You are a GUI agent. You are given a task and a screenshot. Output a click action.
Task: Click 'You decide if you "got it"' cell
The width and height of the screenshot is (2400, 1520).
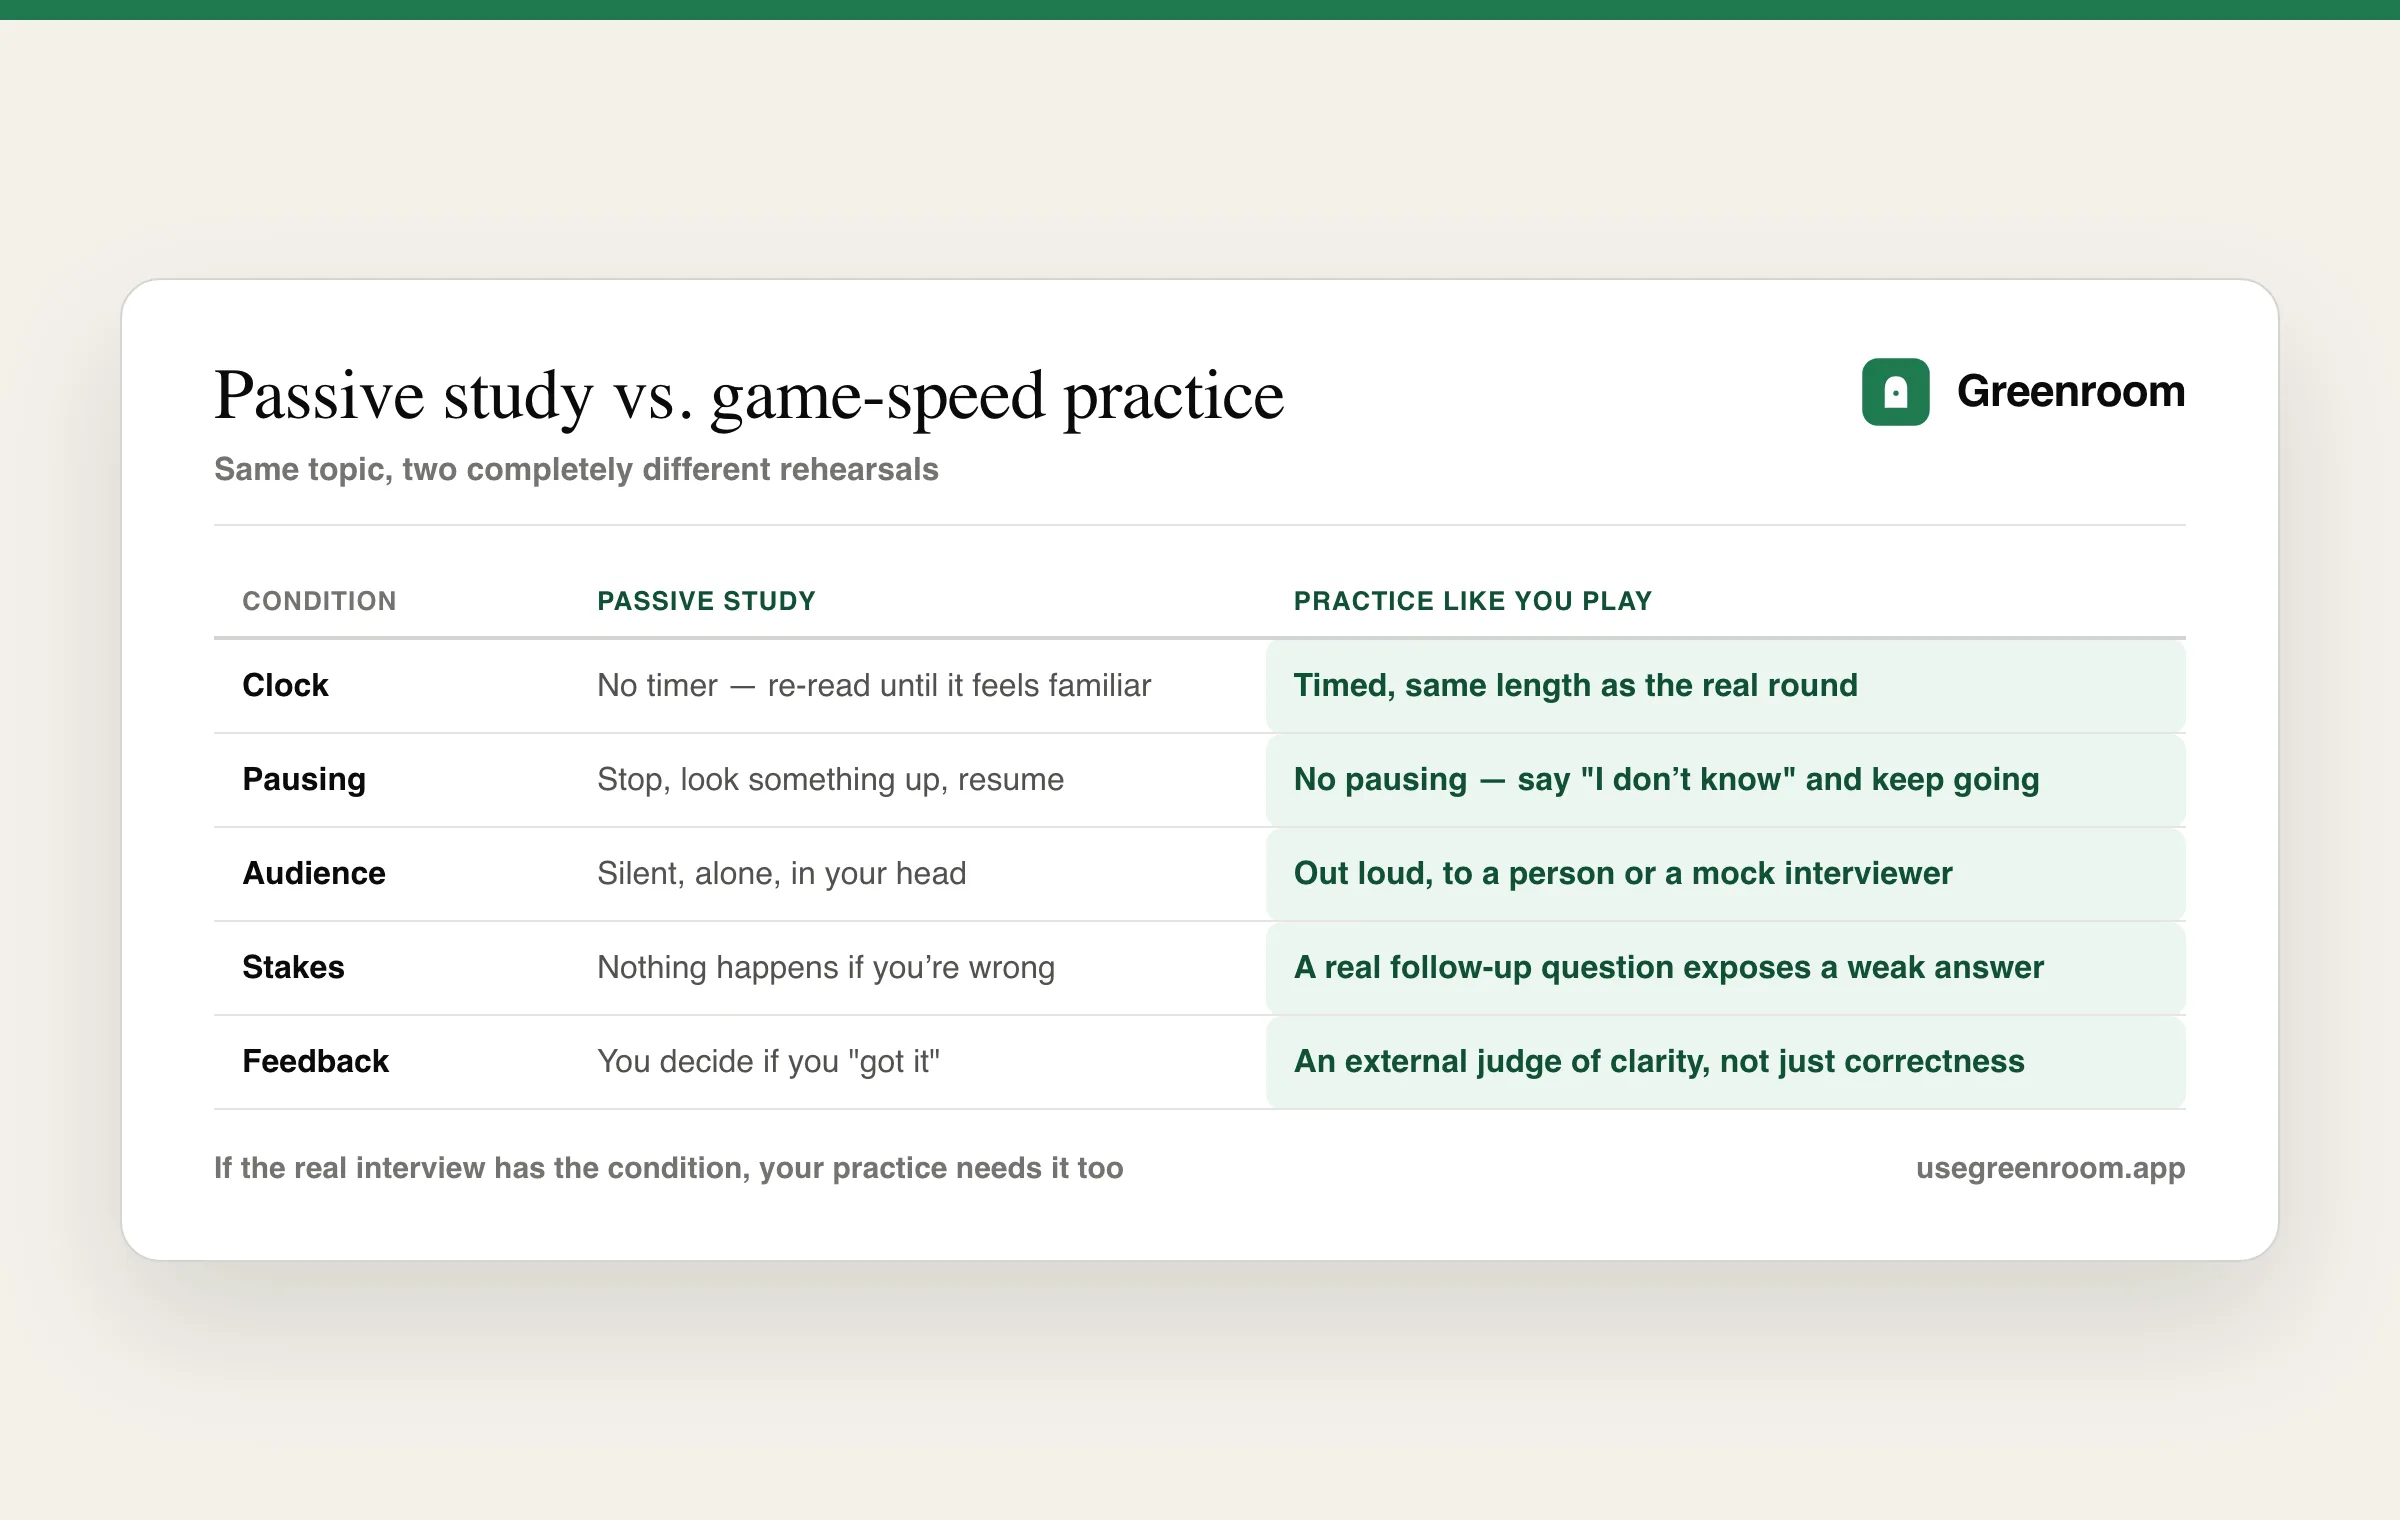point(768,1061)
